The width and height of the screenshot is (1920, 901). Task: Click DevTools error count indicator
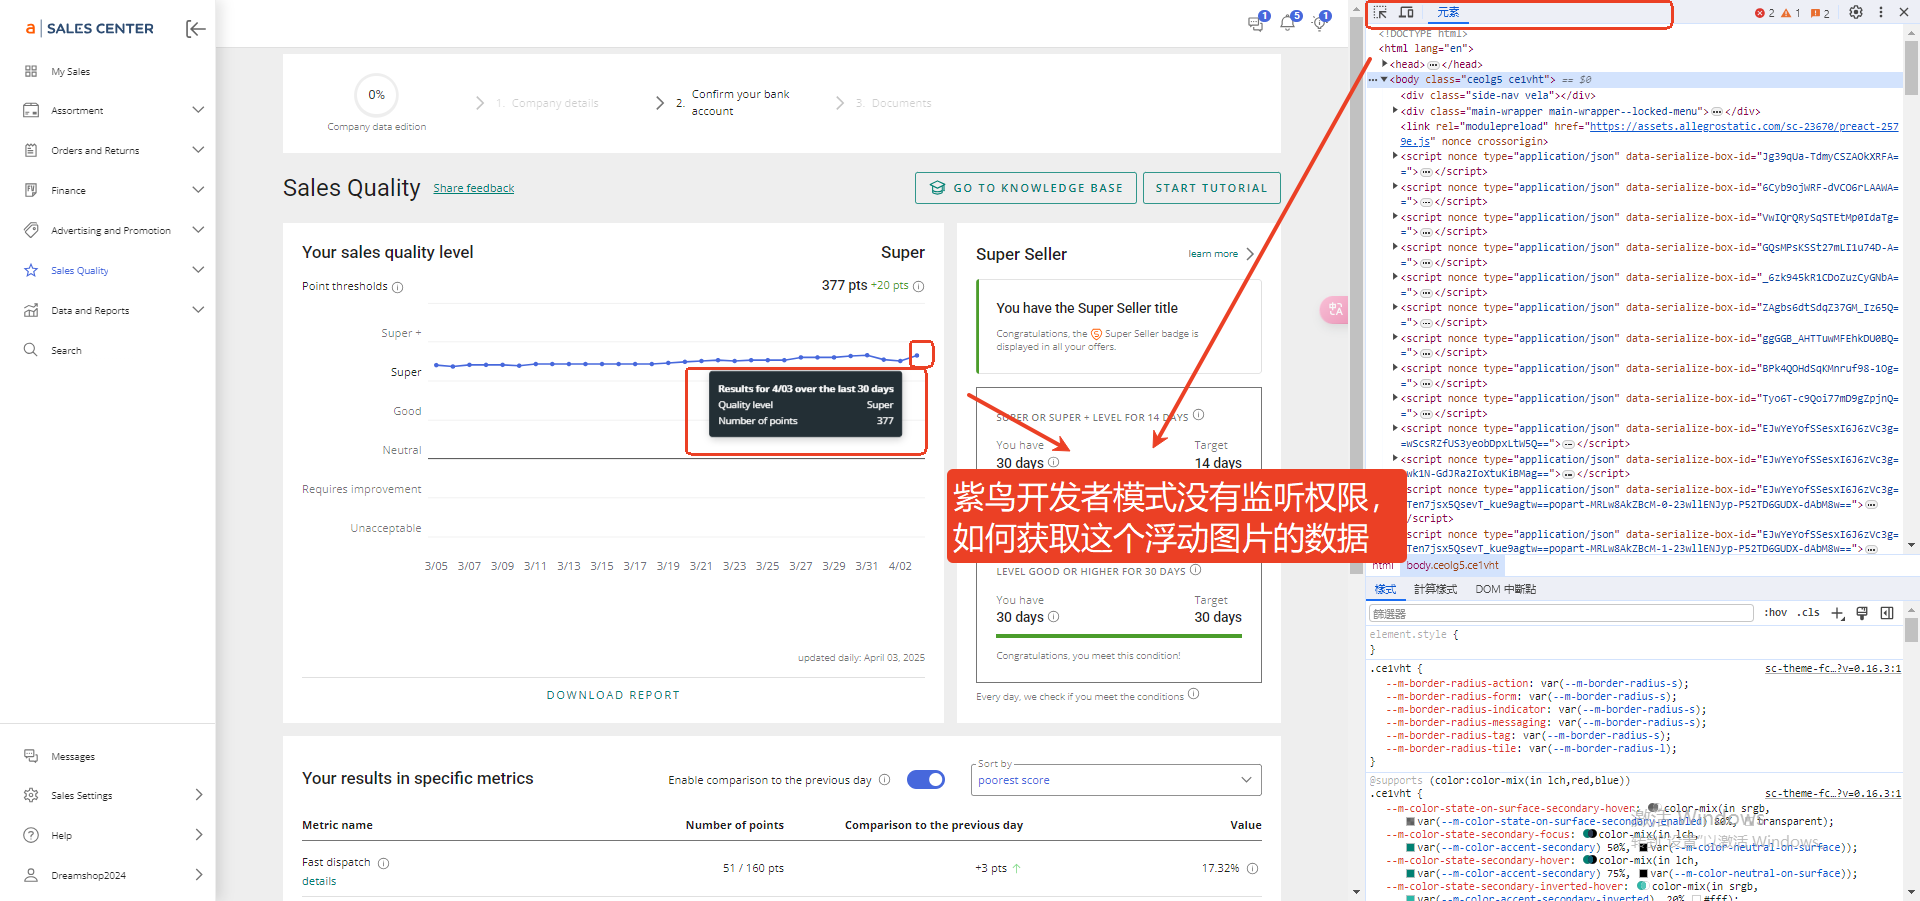pos(1765,13)
